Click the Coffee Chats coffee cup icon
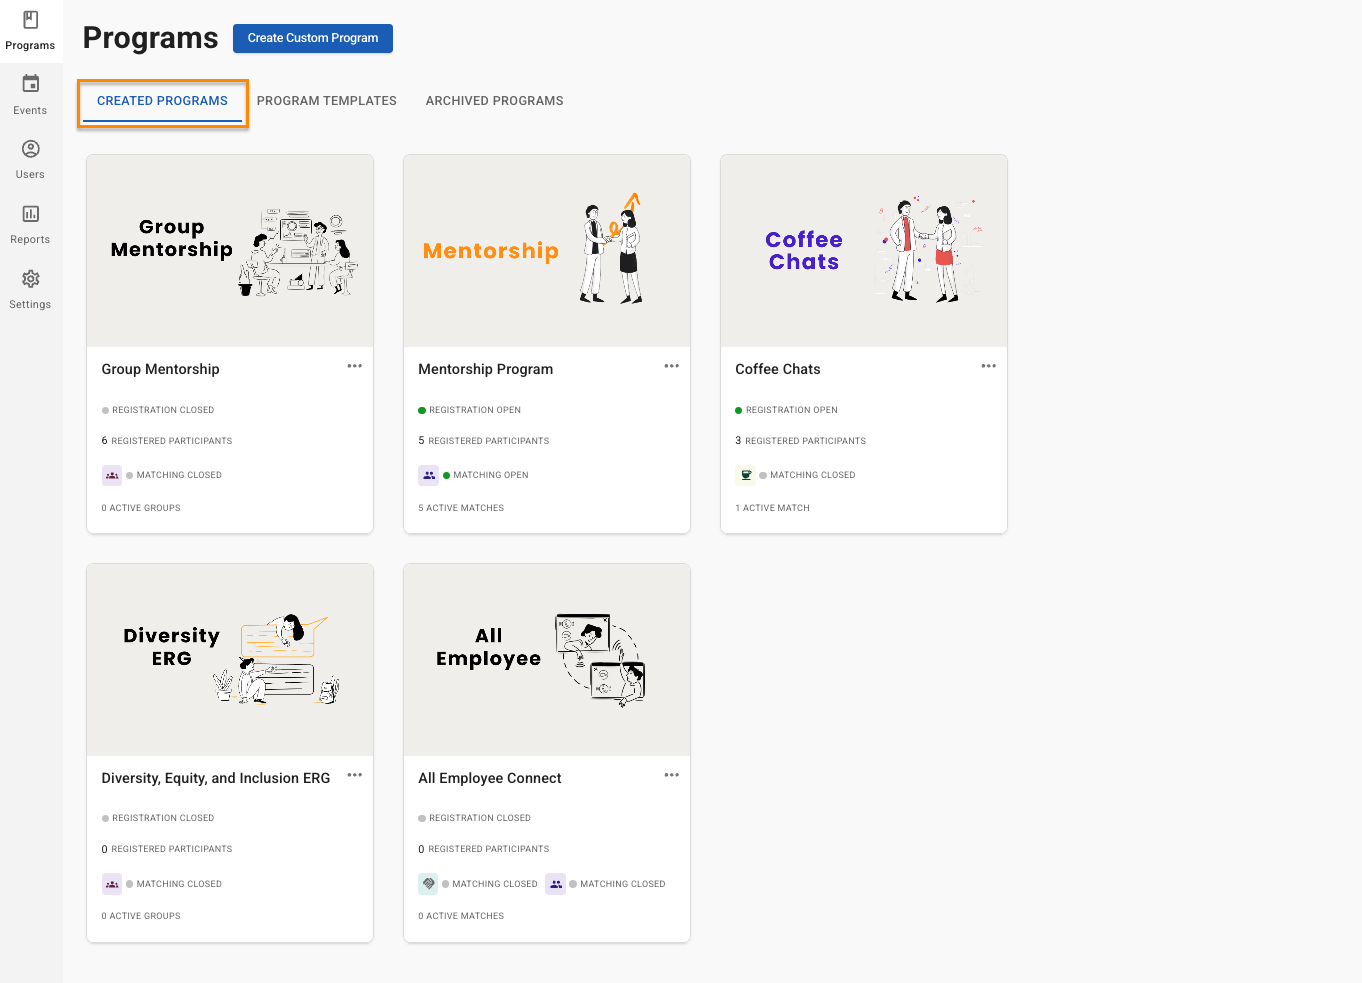Screen dimensions: 1362x983 [746, 476]
